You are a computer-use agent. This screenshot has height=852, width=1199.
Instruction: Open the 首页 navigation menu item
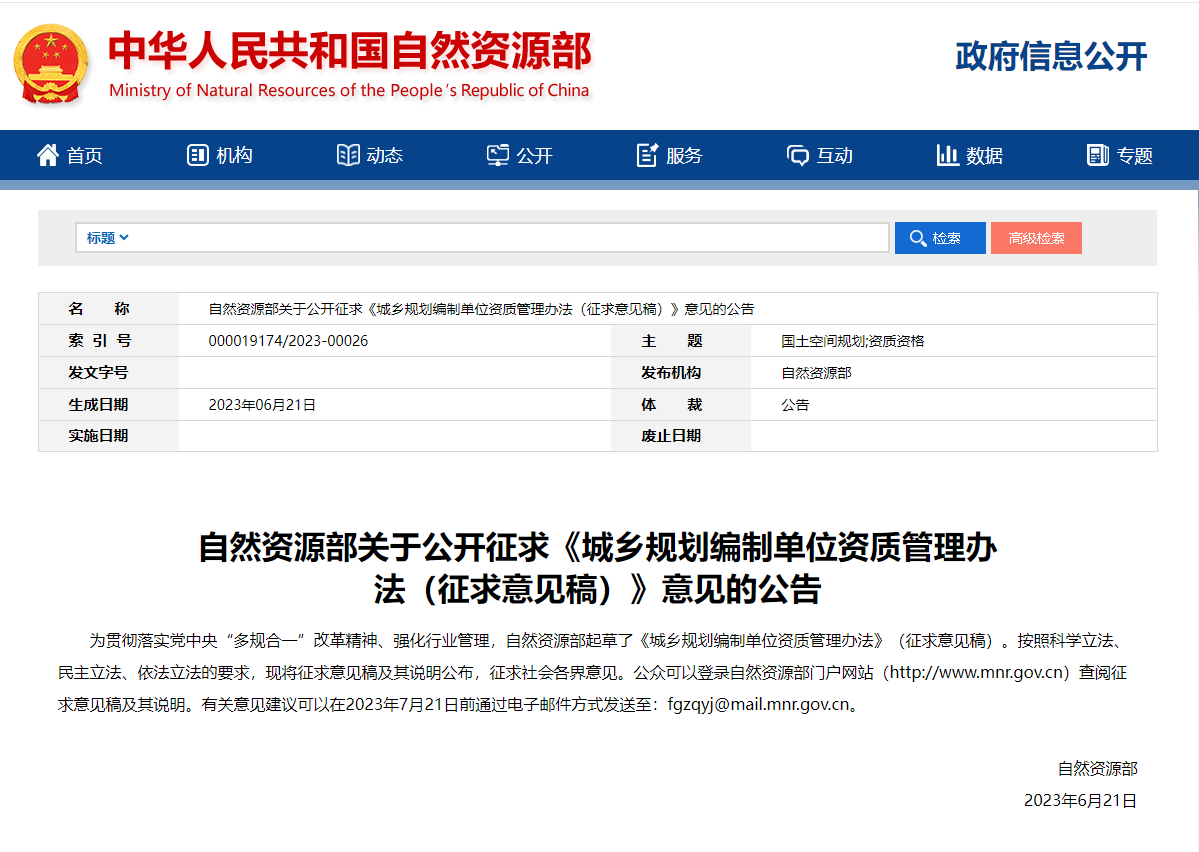pyautogui.click(x=70, y=155)
